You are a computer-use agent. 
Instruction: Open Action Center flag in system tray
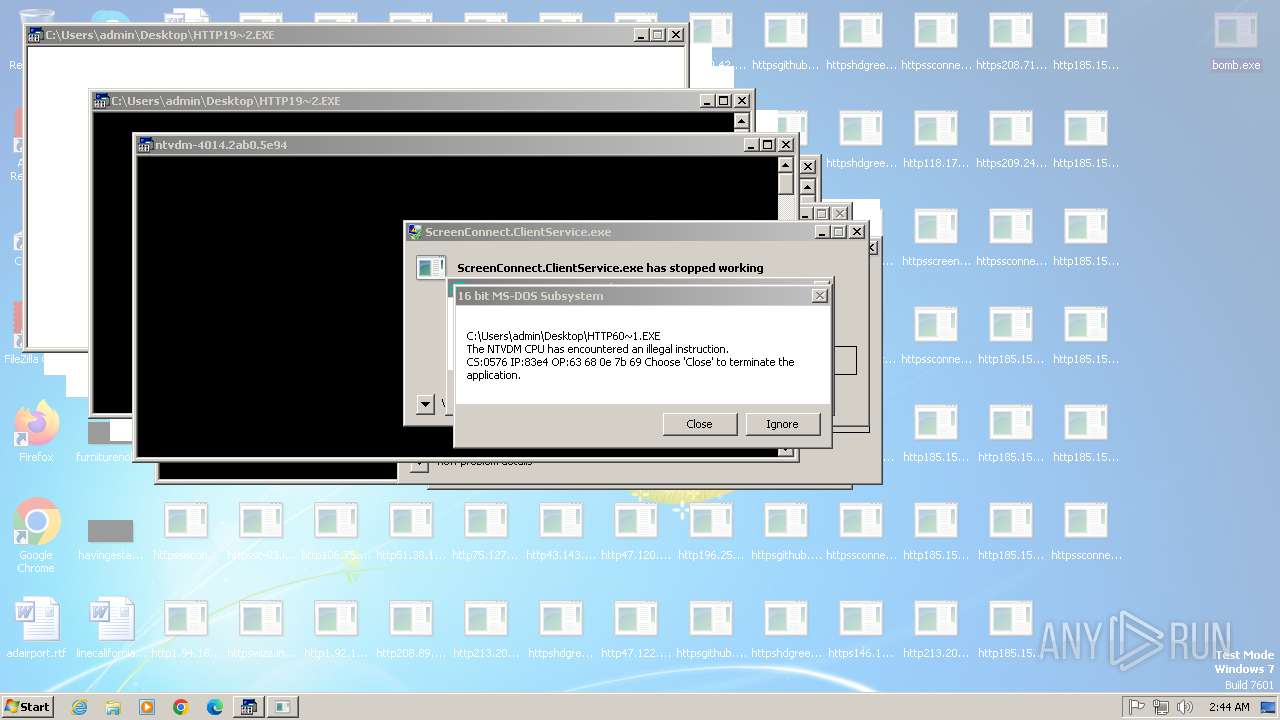point(1137,707)
